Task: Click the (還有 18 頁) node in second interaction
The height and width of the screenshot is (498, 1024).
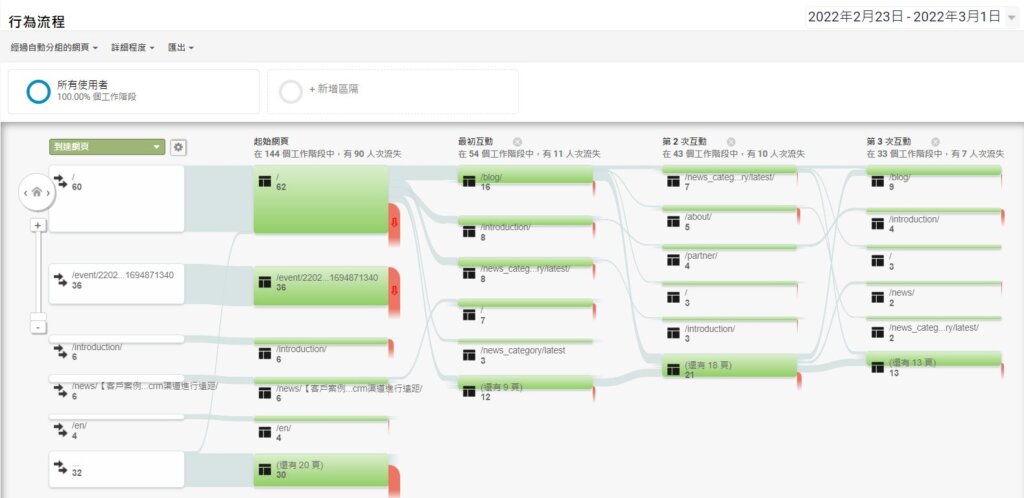Action: 729,367
